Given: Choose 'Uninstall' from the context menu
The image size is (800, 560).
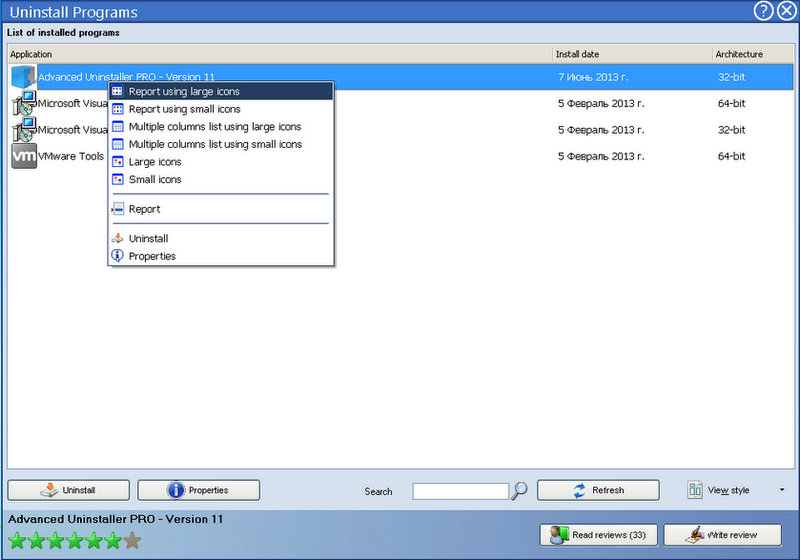Looking at the screenshot, I should coord(221,238).
